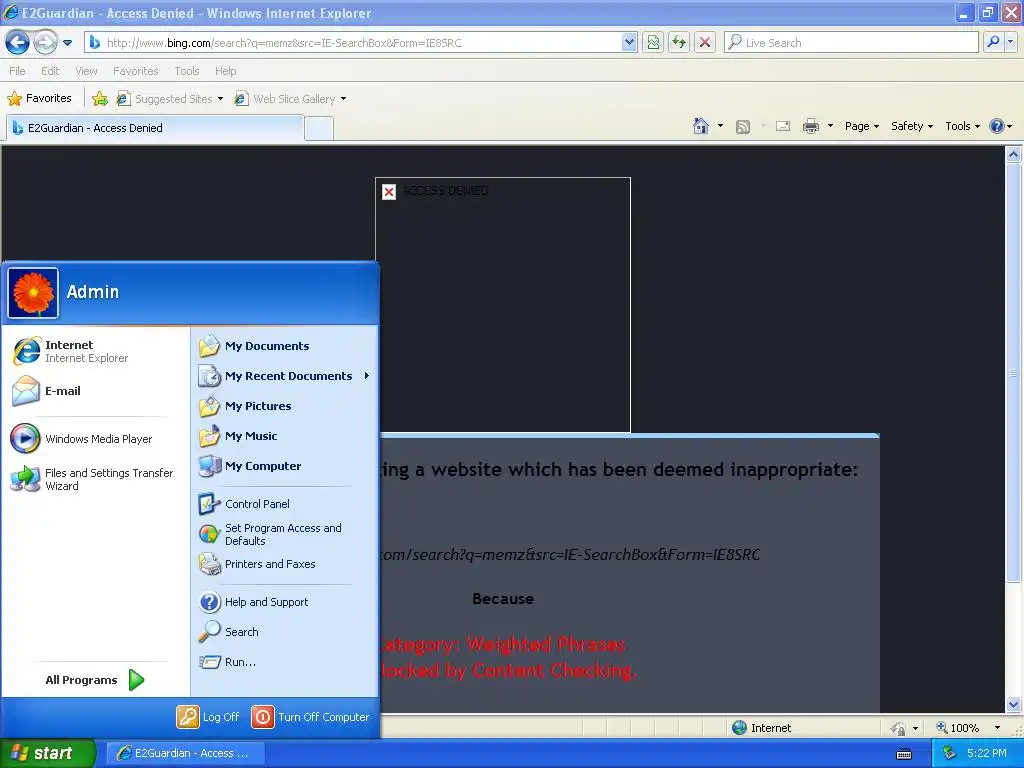Open the recent pages dropdown arrow
Viewport: 1024px width, 768px height.
click(x=67, y=43)
